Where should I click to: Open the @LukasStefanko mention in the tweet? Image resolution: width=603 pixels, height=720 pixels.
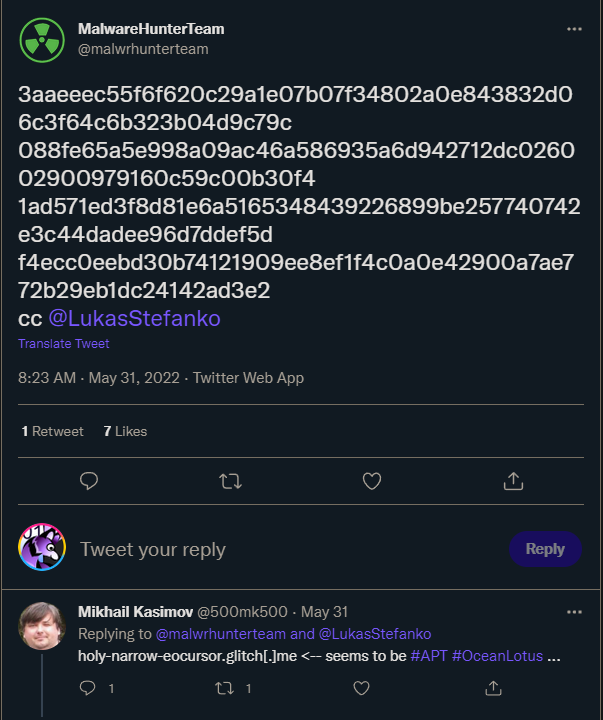pyautogui.click(x=135, y=318)
